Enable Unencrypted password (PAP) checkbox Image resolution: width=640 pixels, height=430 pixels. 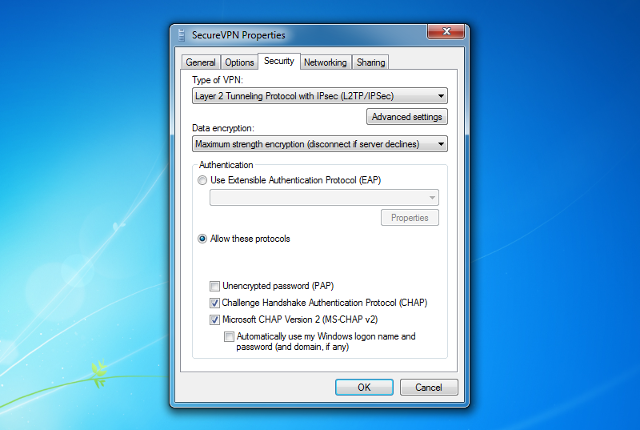coord(214,286)
